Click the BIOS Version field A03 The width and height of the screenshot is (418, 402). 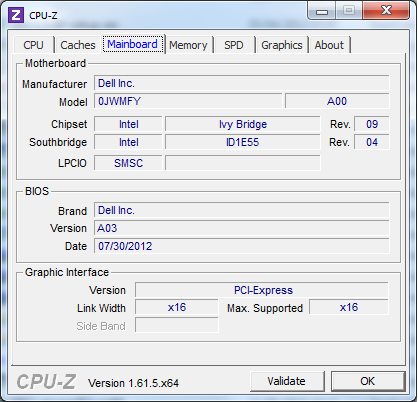tap(242, 228)
